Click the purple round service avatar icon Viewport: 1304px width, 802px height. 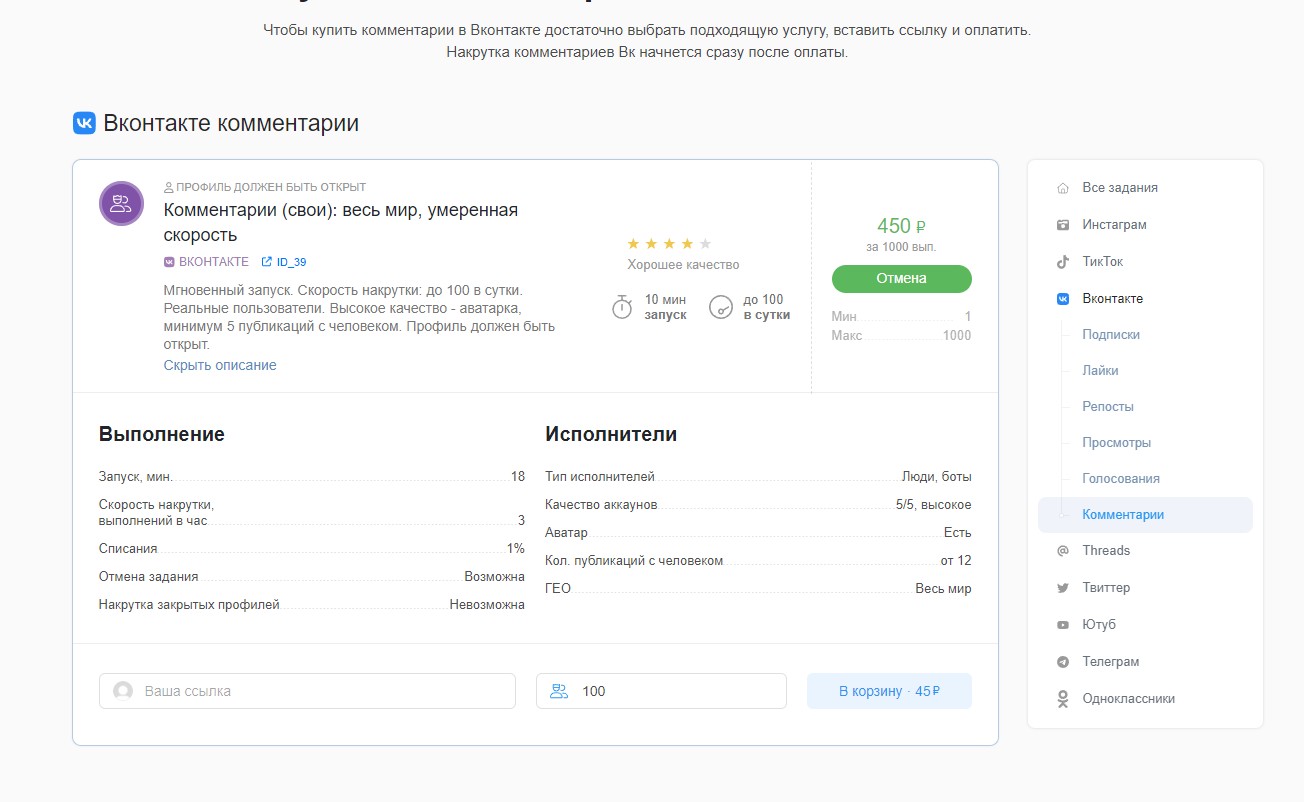122,204
